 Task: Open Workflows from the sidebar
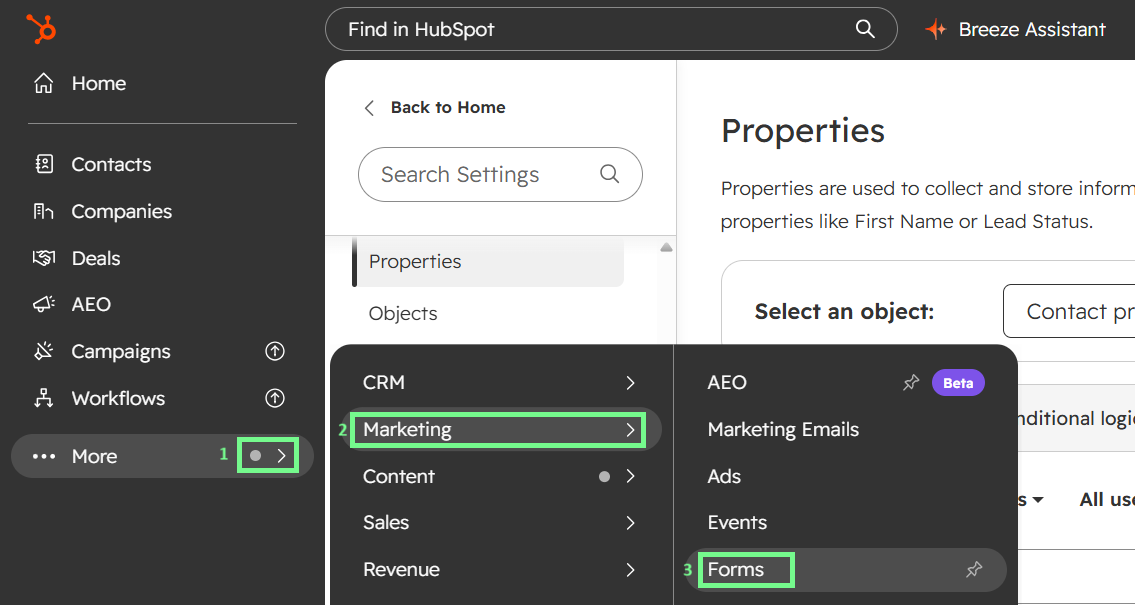tap(118, 398)
